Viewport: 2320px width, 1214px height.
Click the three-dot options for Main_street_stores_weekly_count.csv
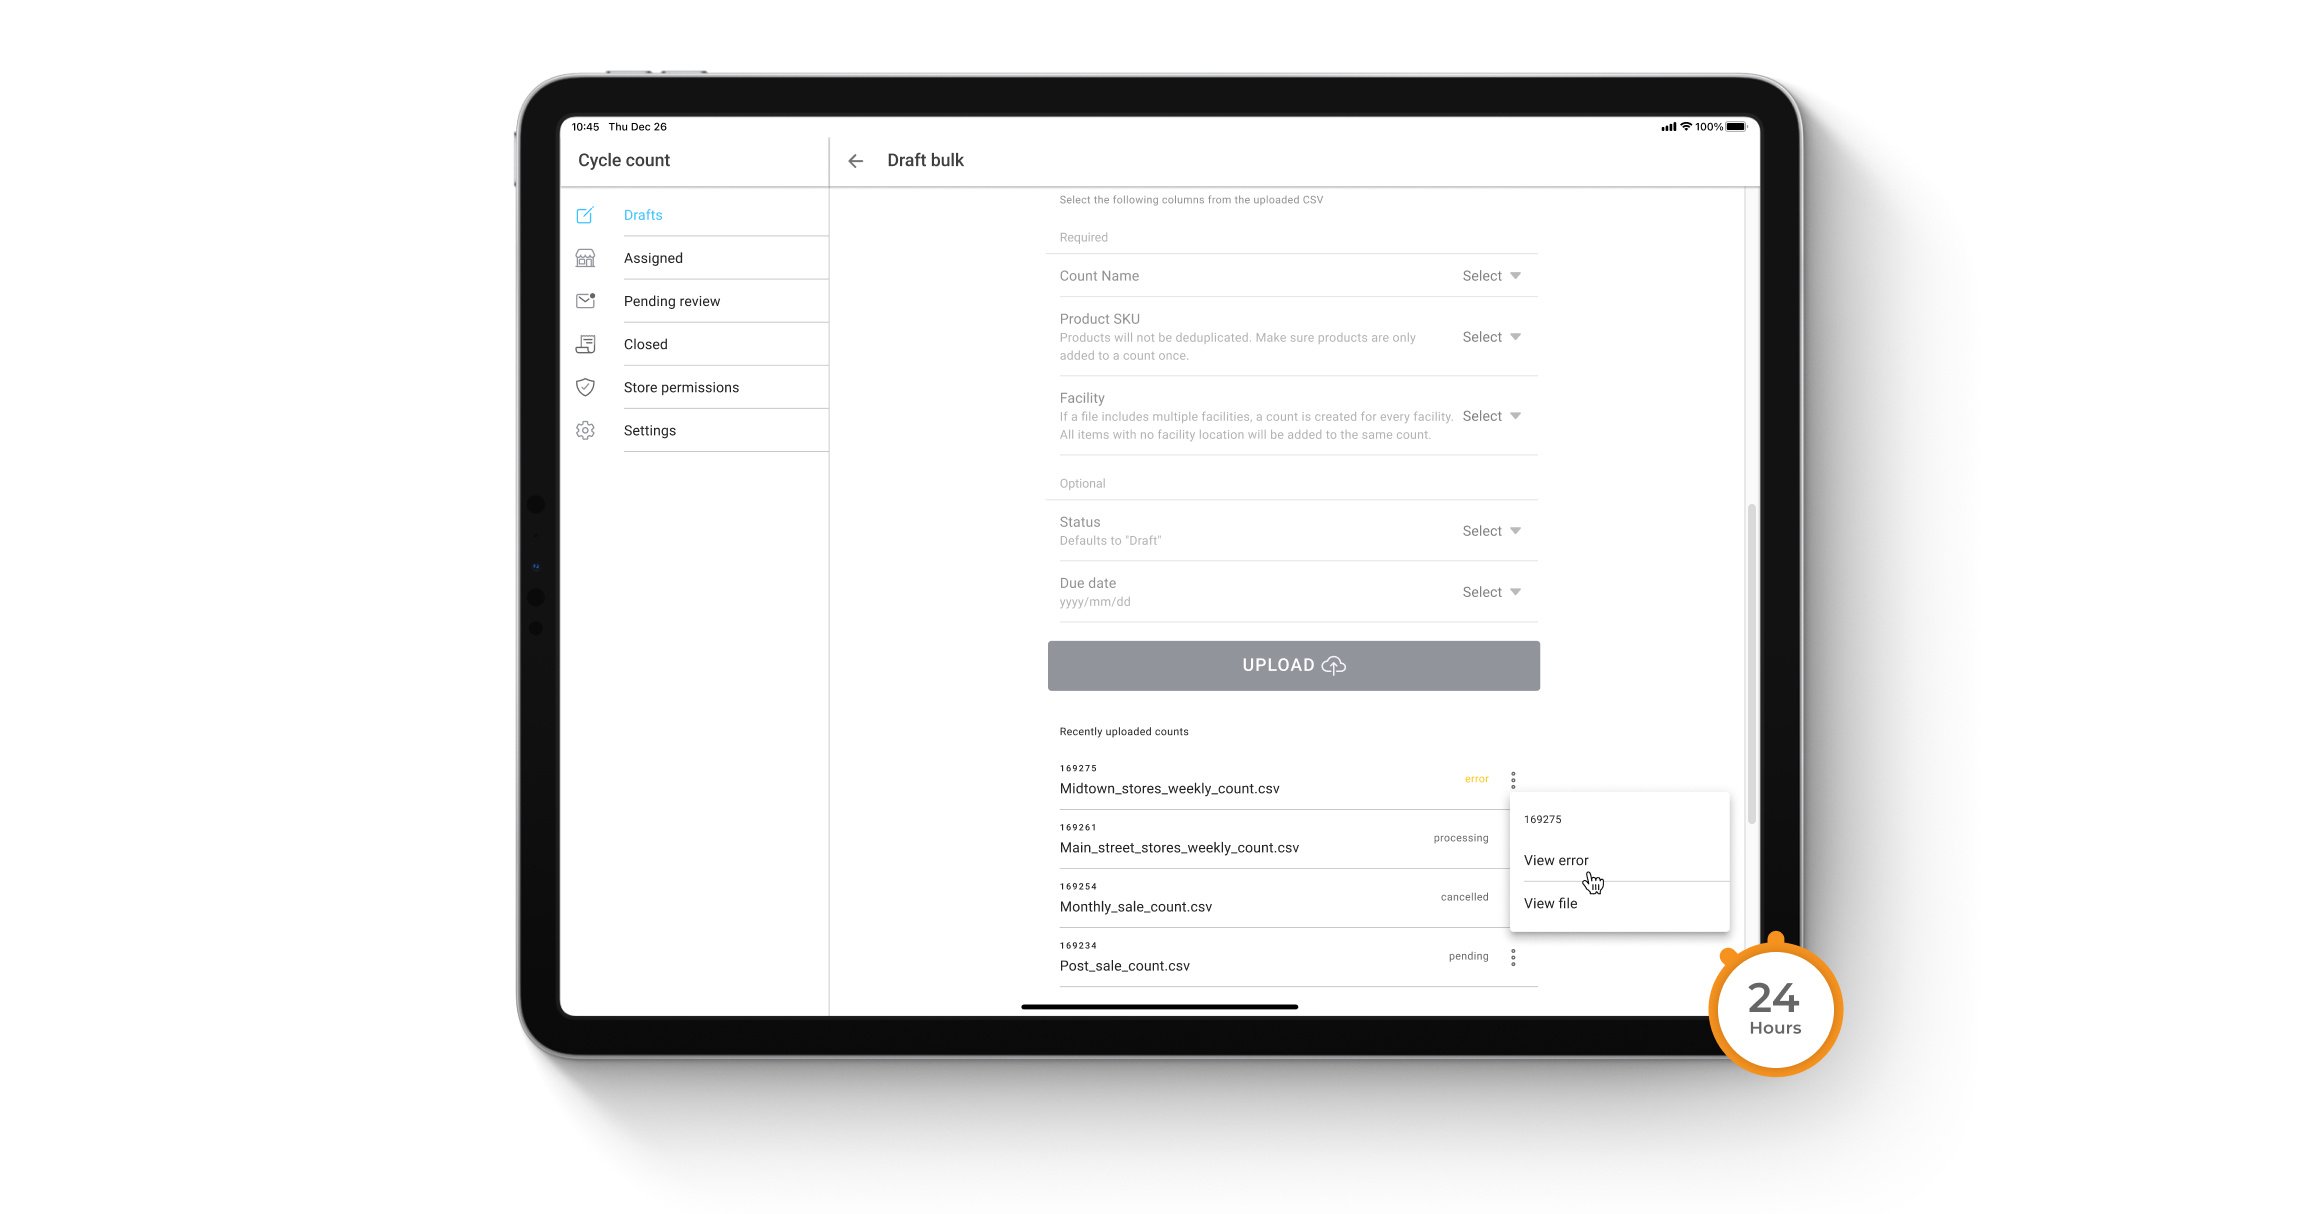point(1513,836)
